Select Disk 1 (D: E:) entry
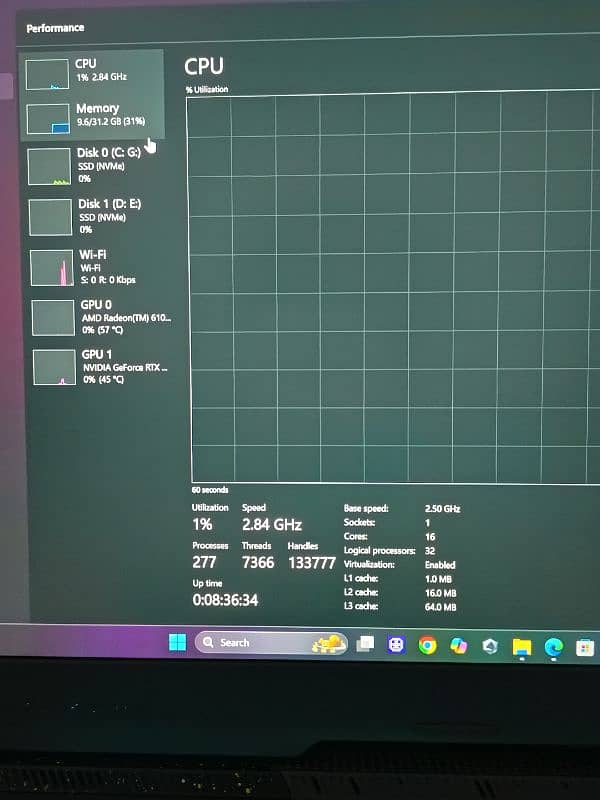 coord(97,217)
